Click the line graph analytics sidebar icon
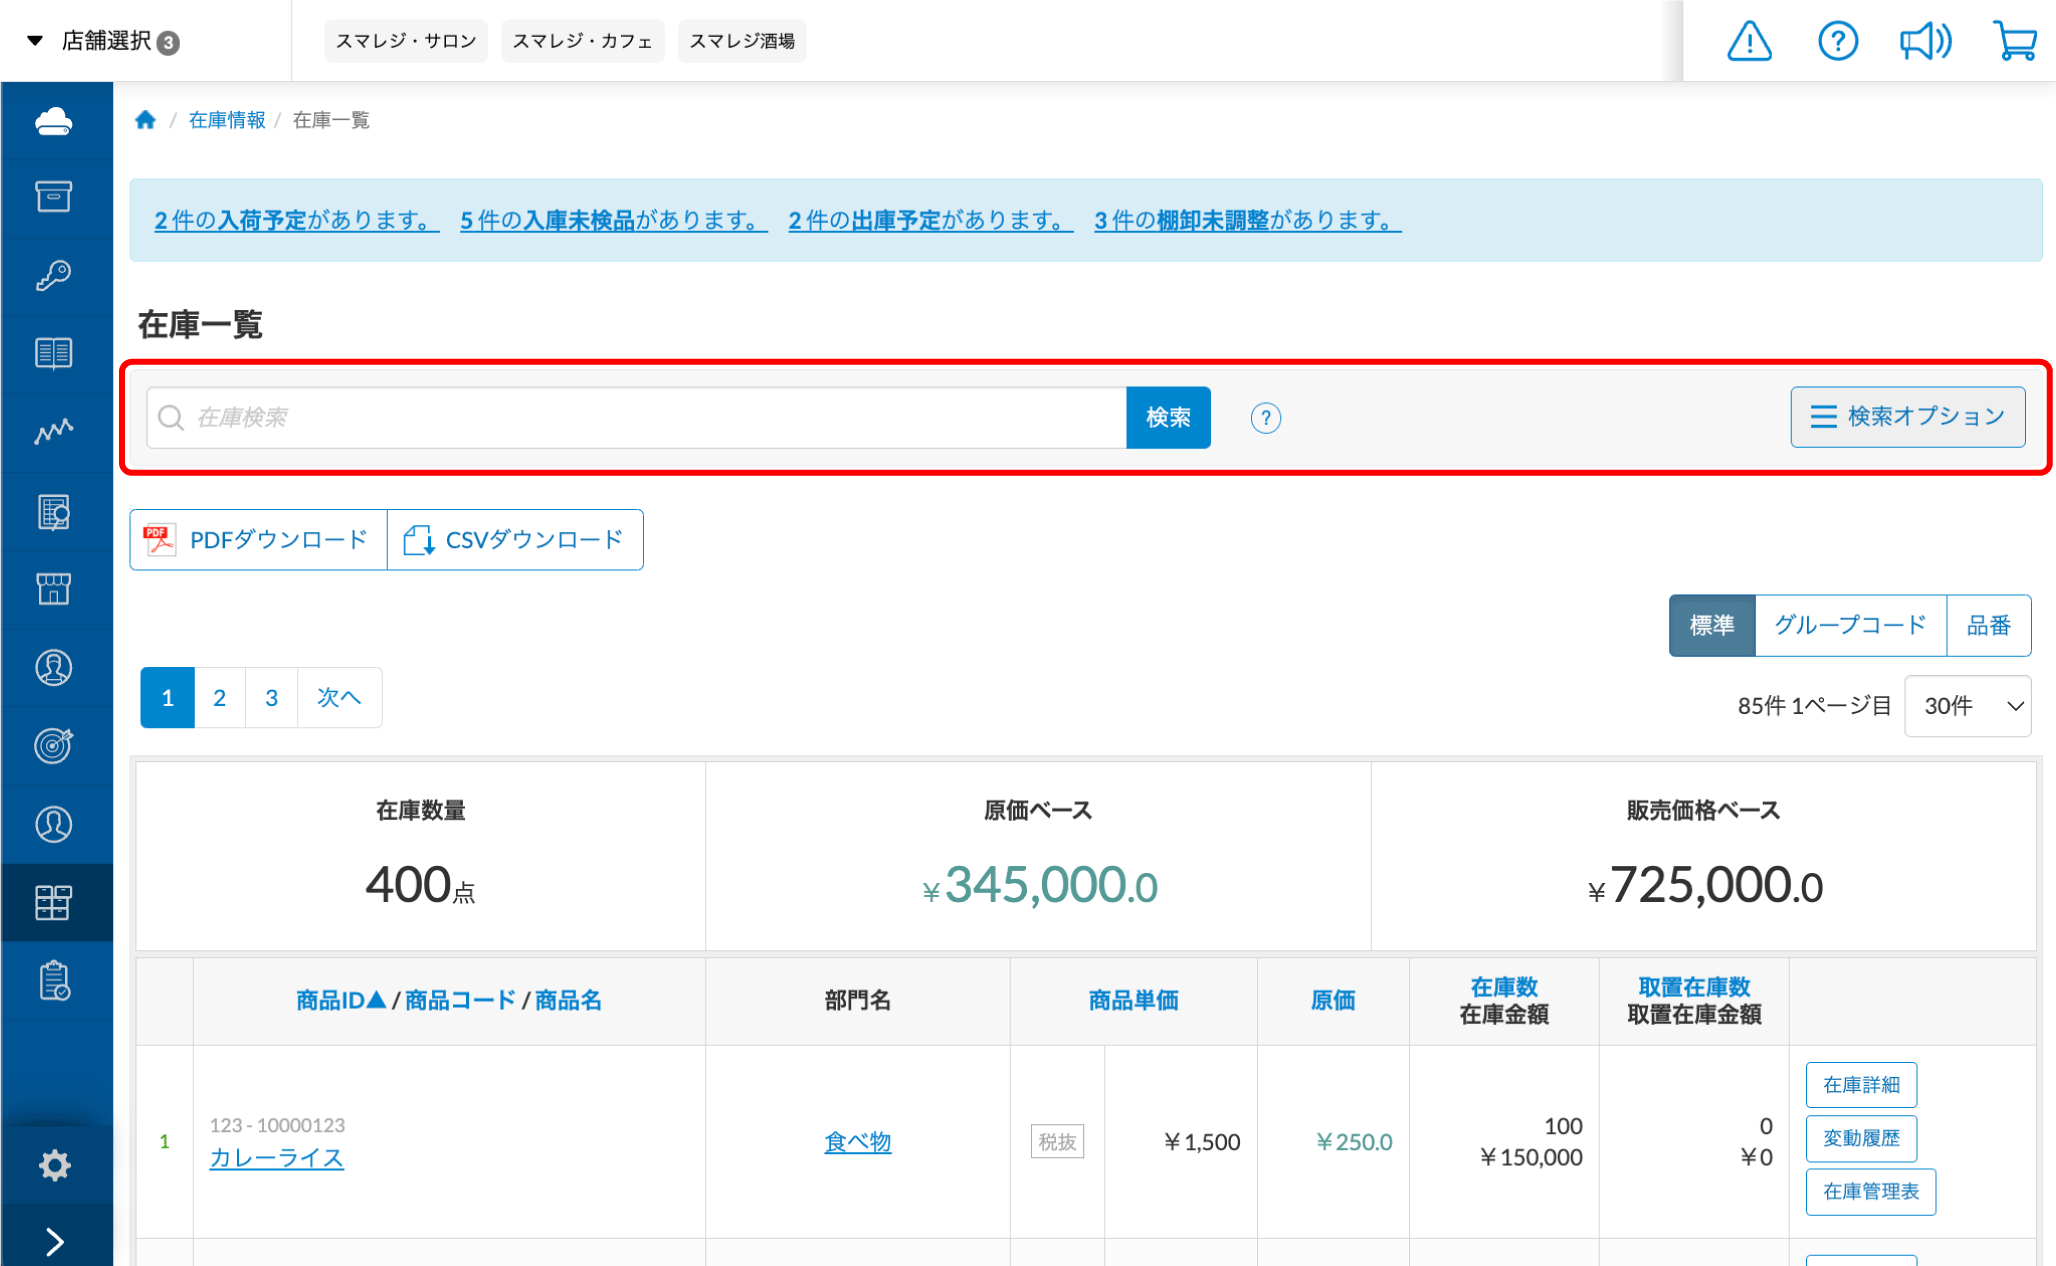The width and height of the screenshot is (2056, 1266). click(54, 431)
